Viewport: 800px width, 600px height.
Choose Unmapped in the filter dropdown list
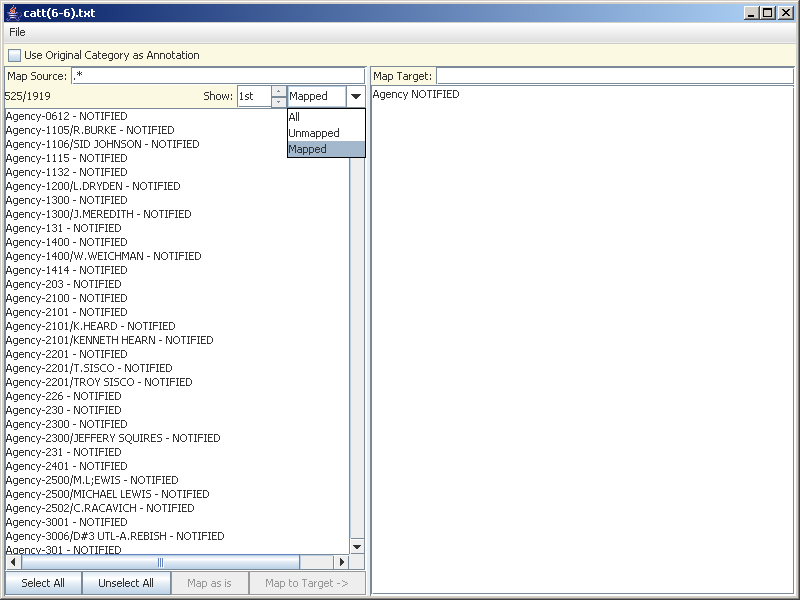[x=326, y=133]
